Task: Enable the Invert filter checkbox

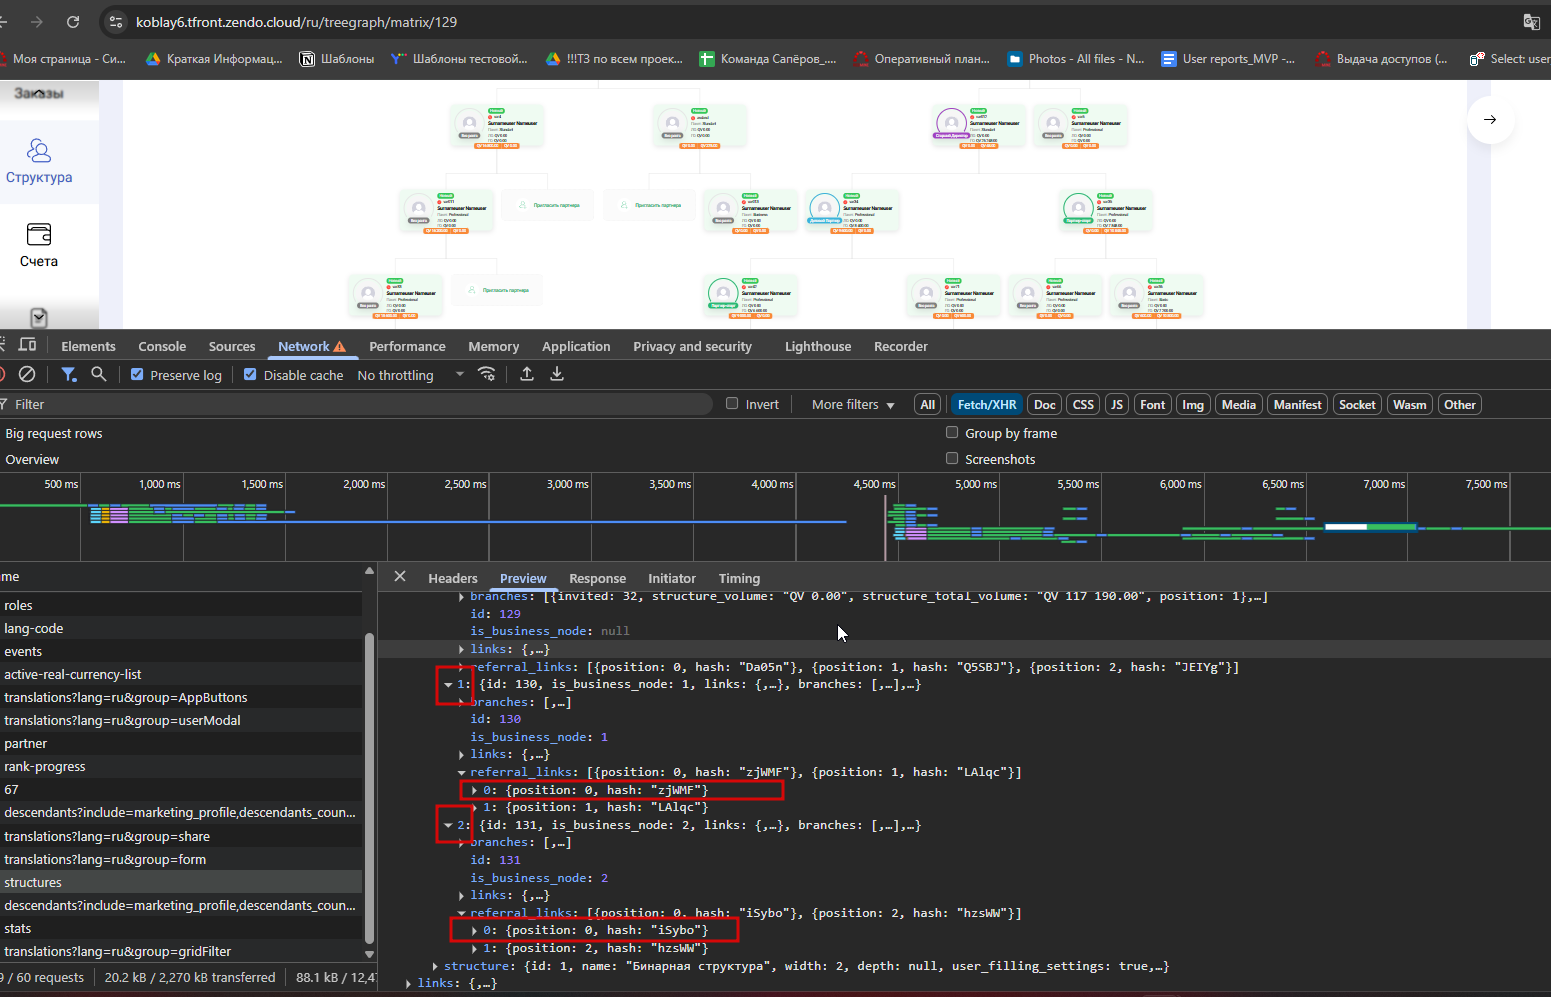Action: pos(732,404)
